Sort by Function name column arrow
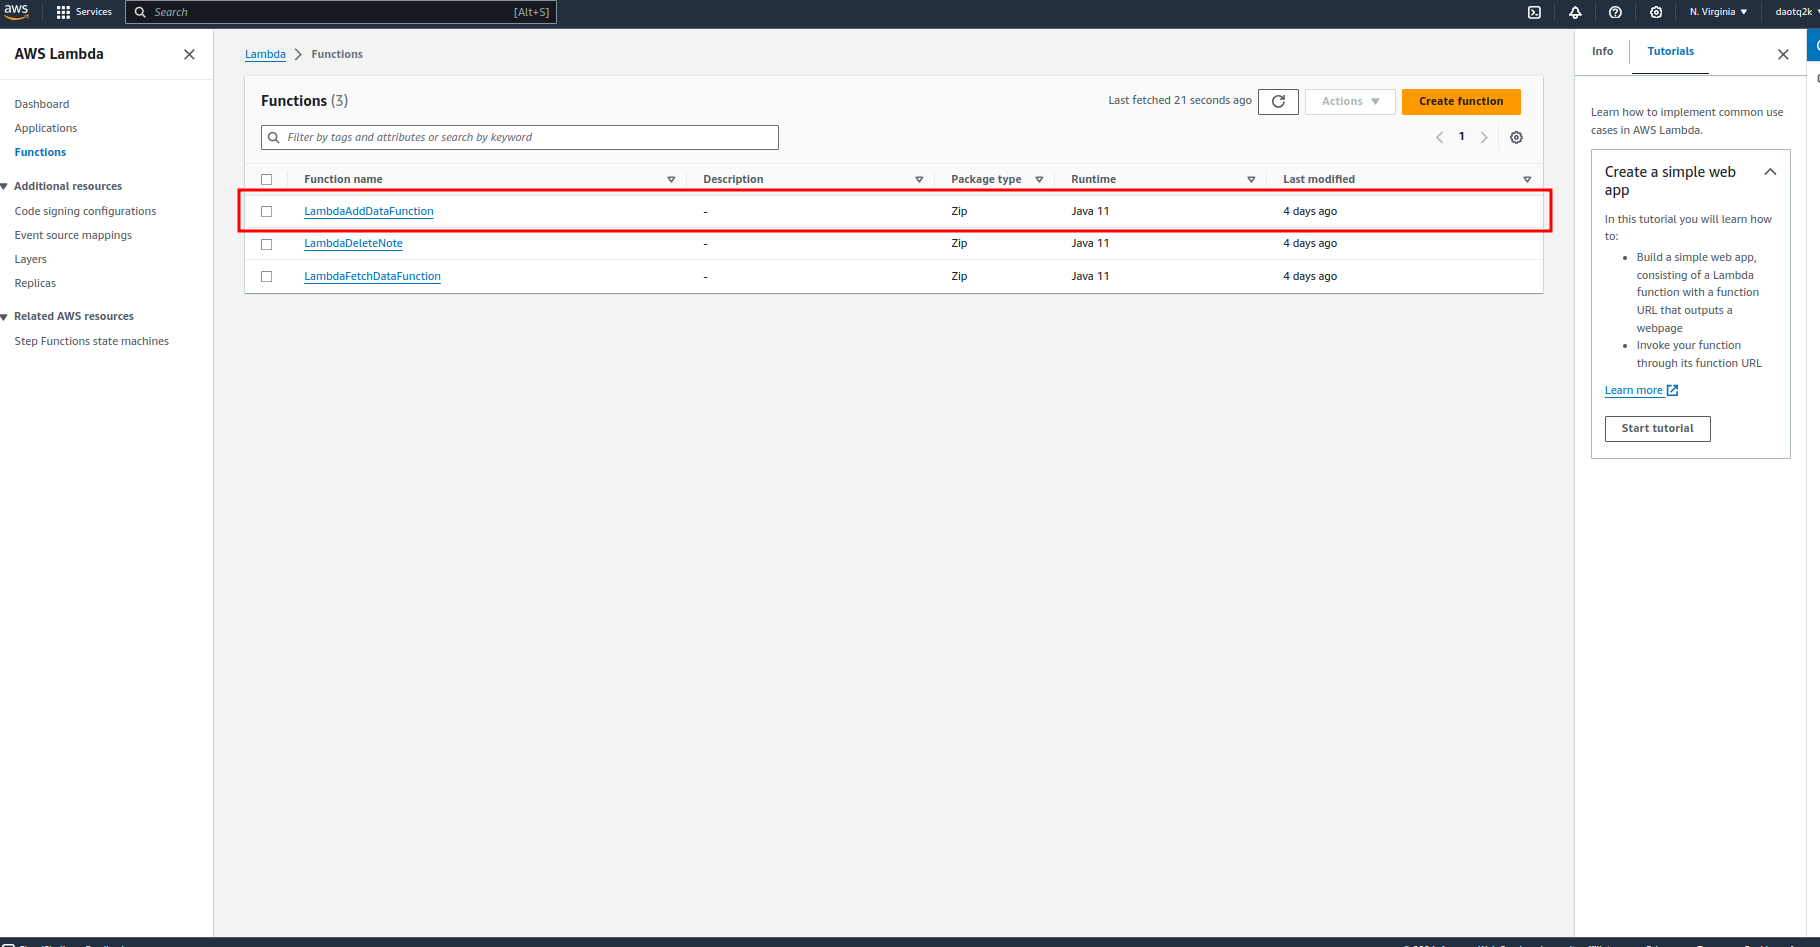1820x947 pixels. 671,179
